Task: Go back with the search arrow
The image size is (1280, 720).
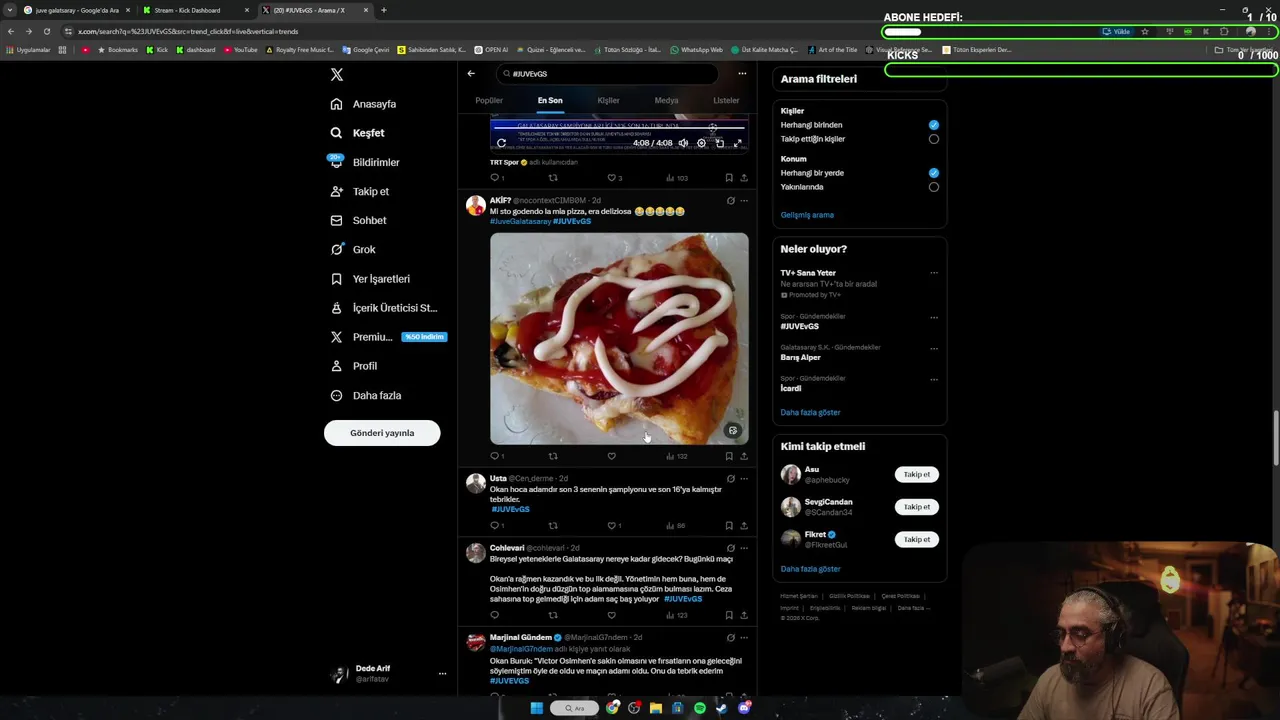Action: [x=471, y=73]
